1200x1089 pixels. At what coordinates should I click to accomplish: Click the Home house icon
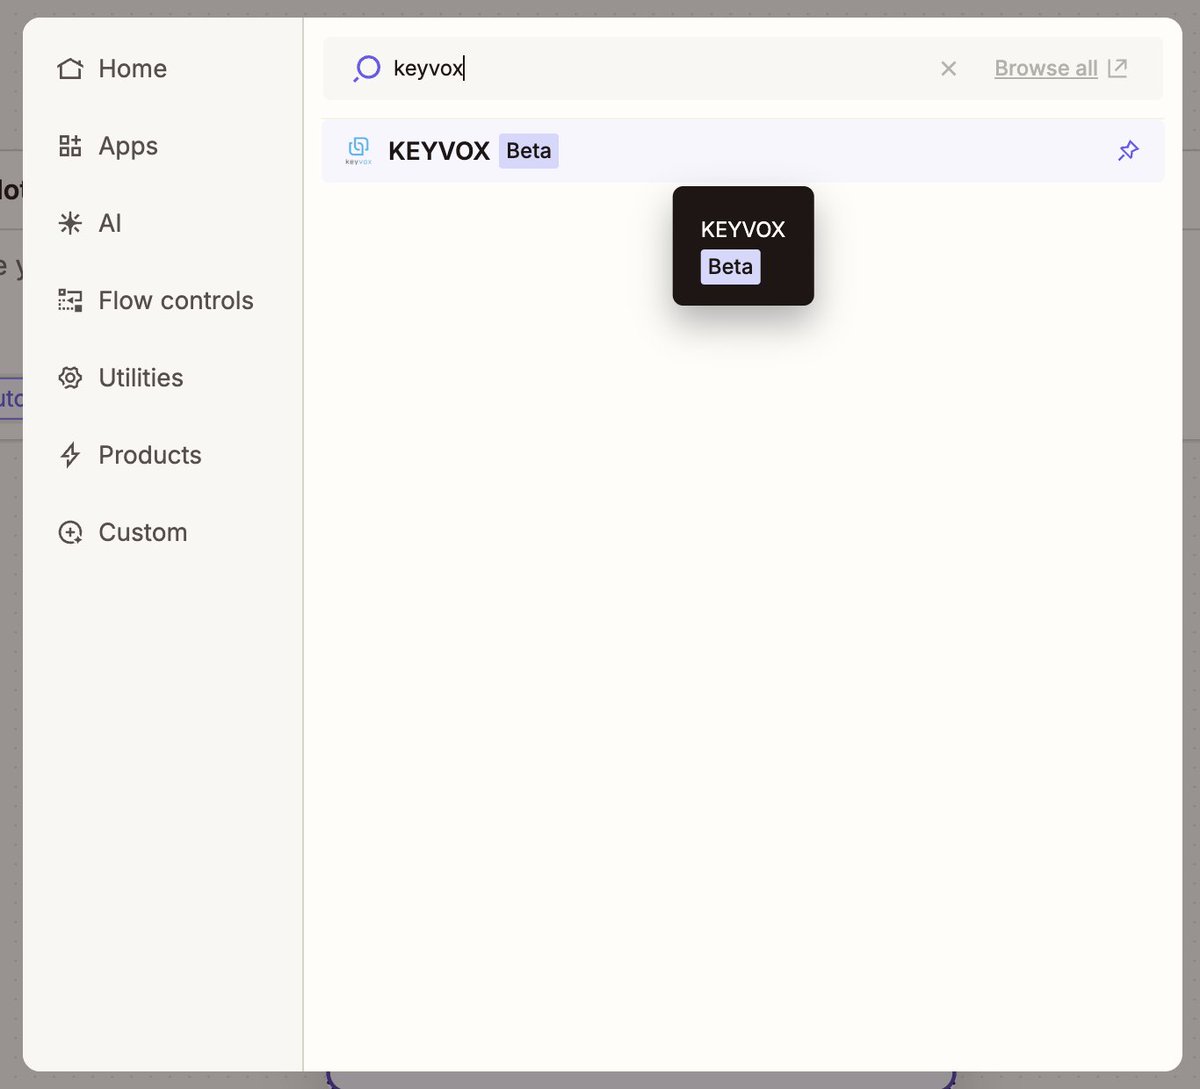click(x=70, y=69)
